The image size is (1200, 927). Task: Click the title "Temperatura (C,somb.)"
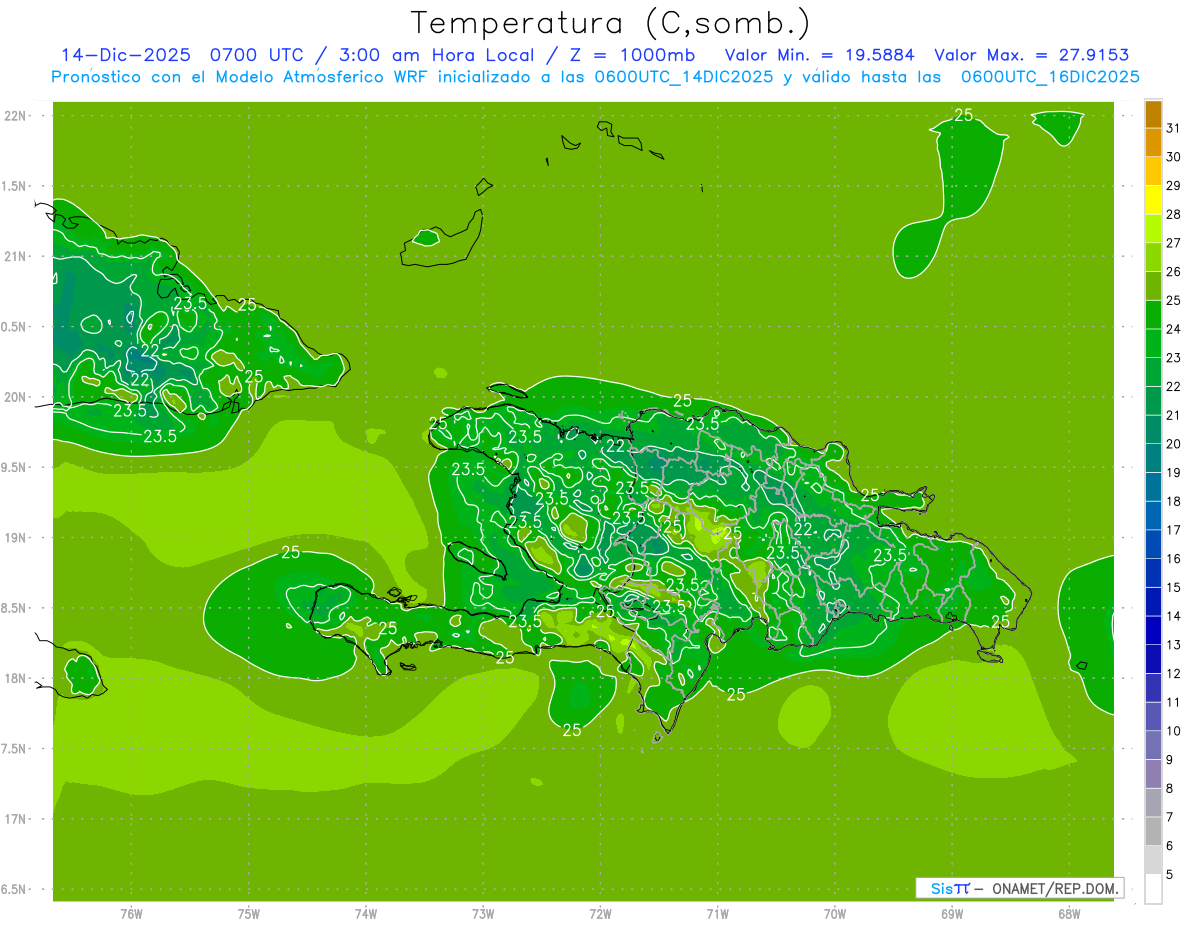click(611, 23)
